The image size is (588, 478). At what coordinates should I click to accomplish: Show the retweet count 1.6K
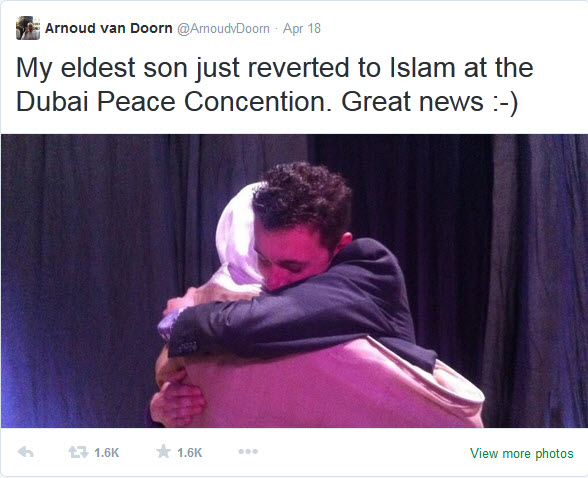click(107, 453)
